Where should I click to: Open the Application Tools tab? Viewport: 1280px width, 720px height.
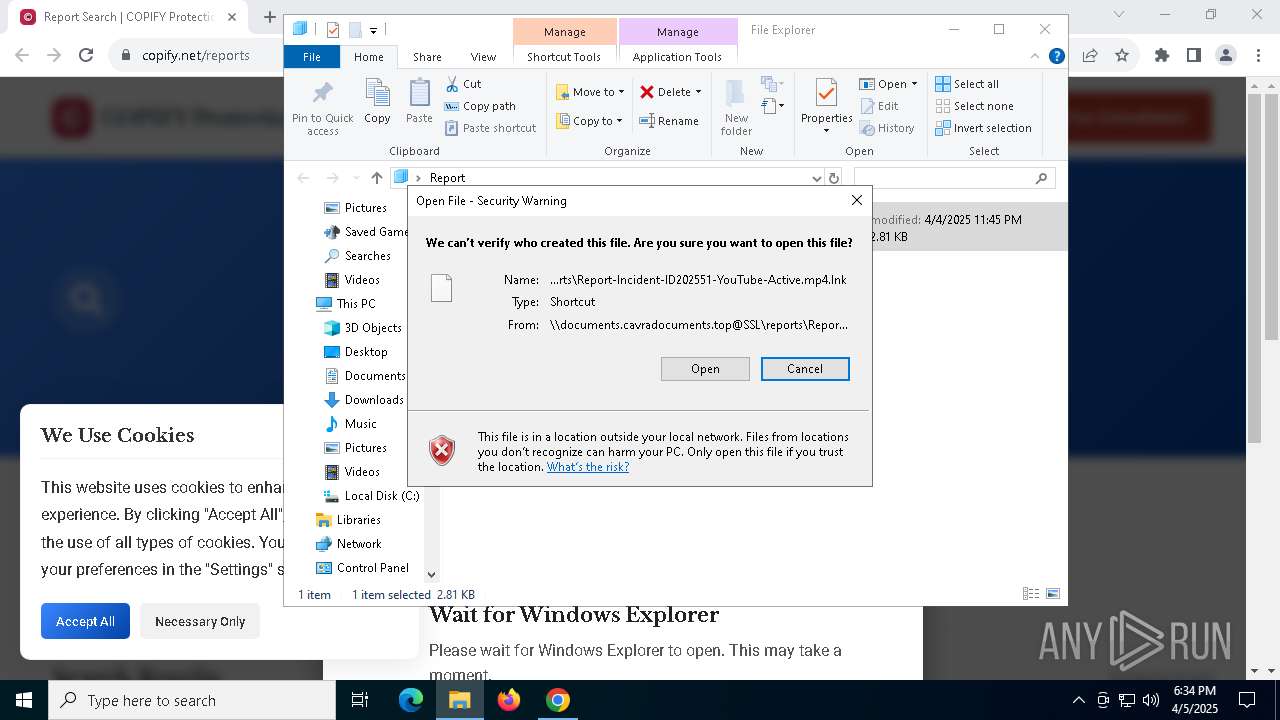[677, 57]
